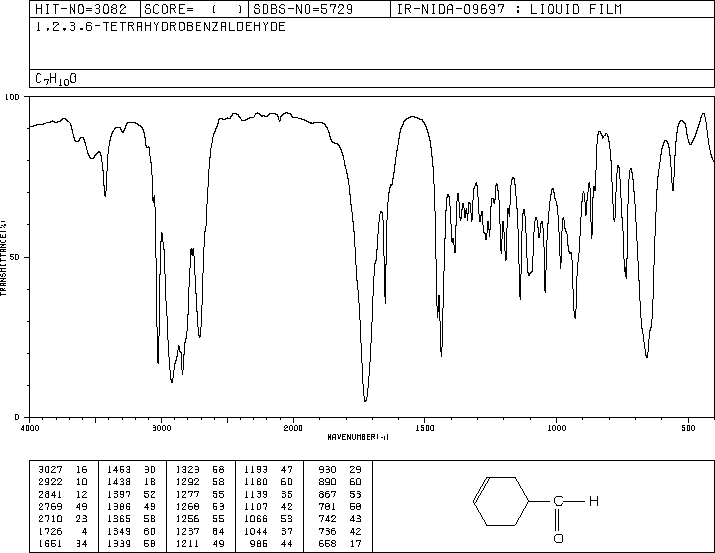Click the SCORE= header cell
The image size is (715, 553).
(x=194, y=9)
